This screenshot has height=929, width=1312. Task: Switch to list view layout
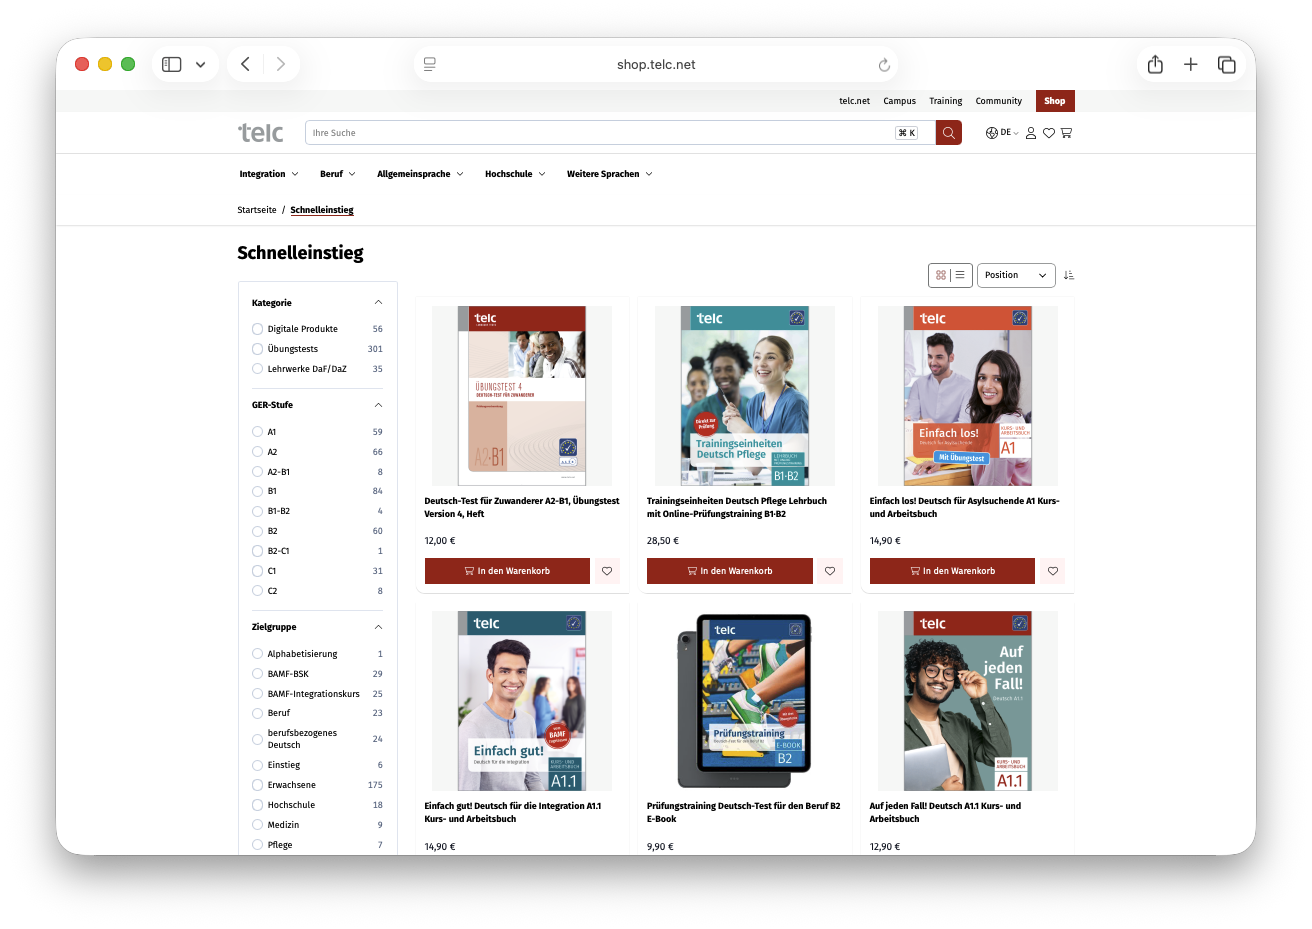[960, 275]
